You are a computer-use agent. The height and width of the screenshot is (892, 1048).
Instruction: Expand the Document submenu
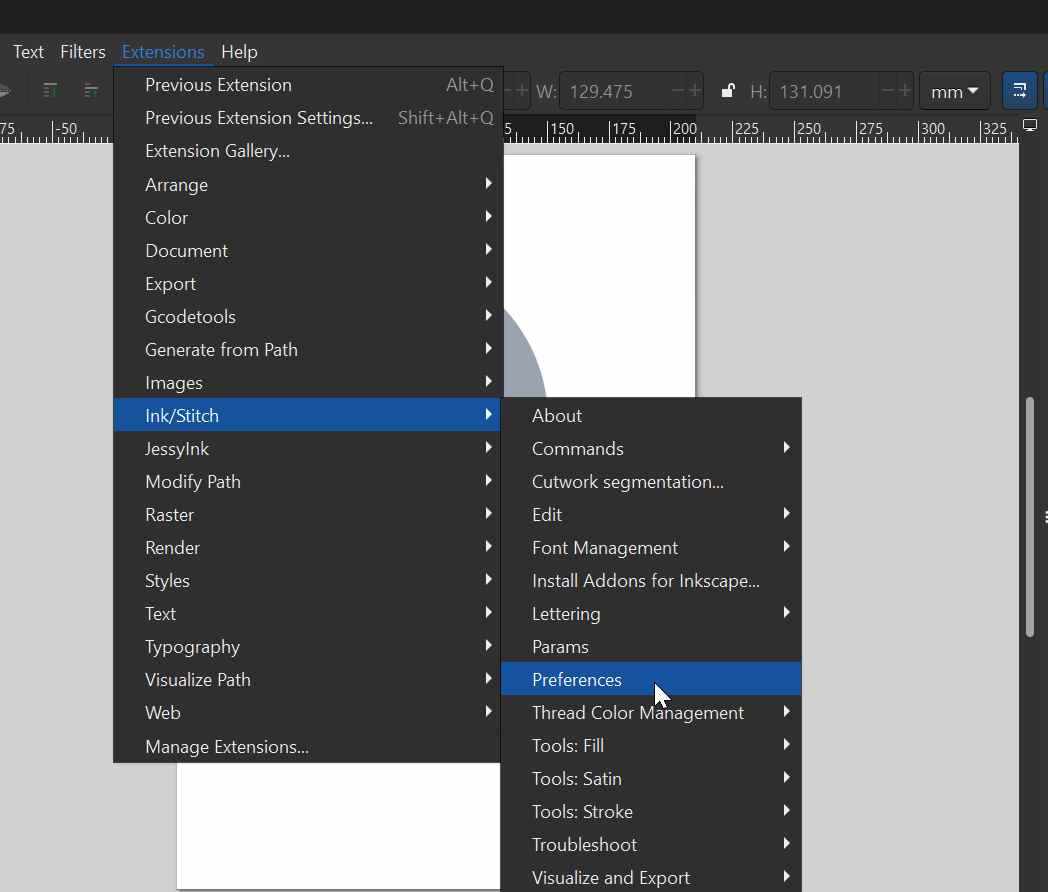[x=307, y=251]
